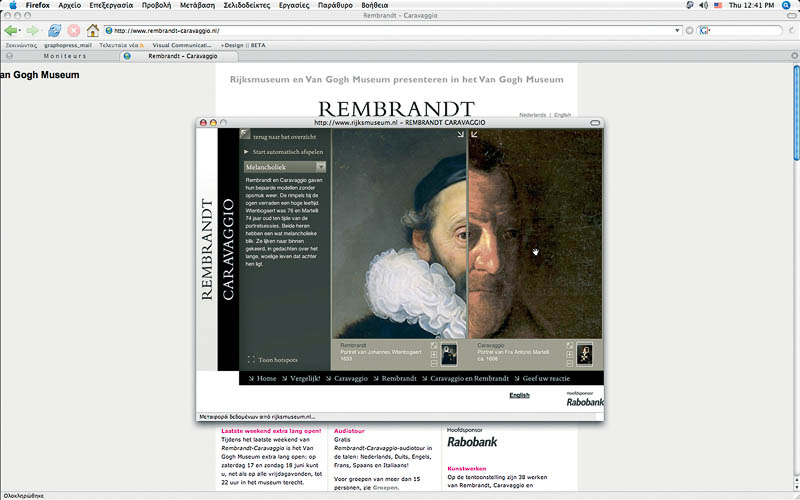Toggle Toon hotspots option
800x500 pixels.
pos(272,360)
